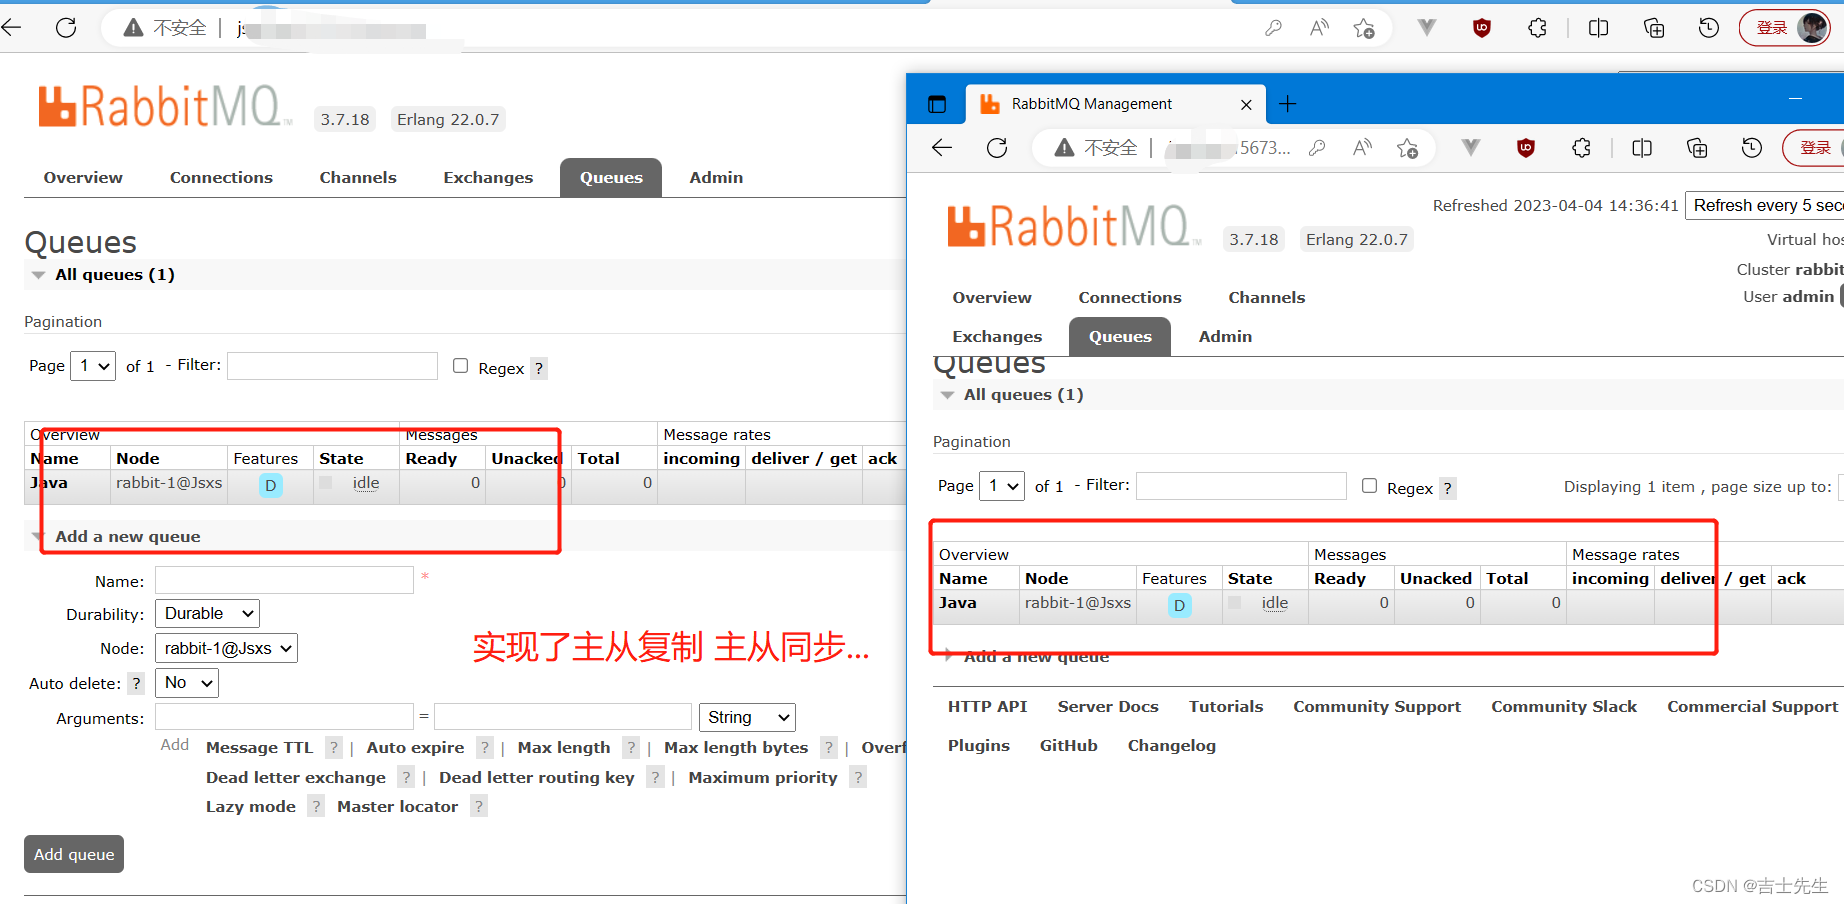Click the new queue Name input field

click(x=284, y=580)
